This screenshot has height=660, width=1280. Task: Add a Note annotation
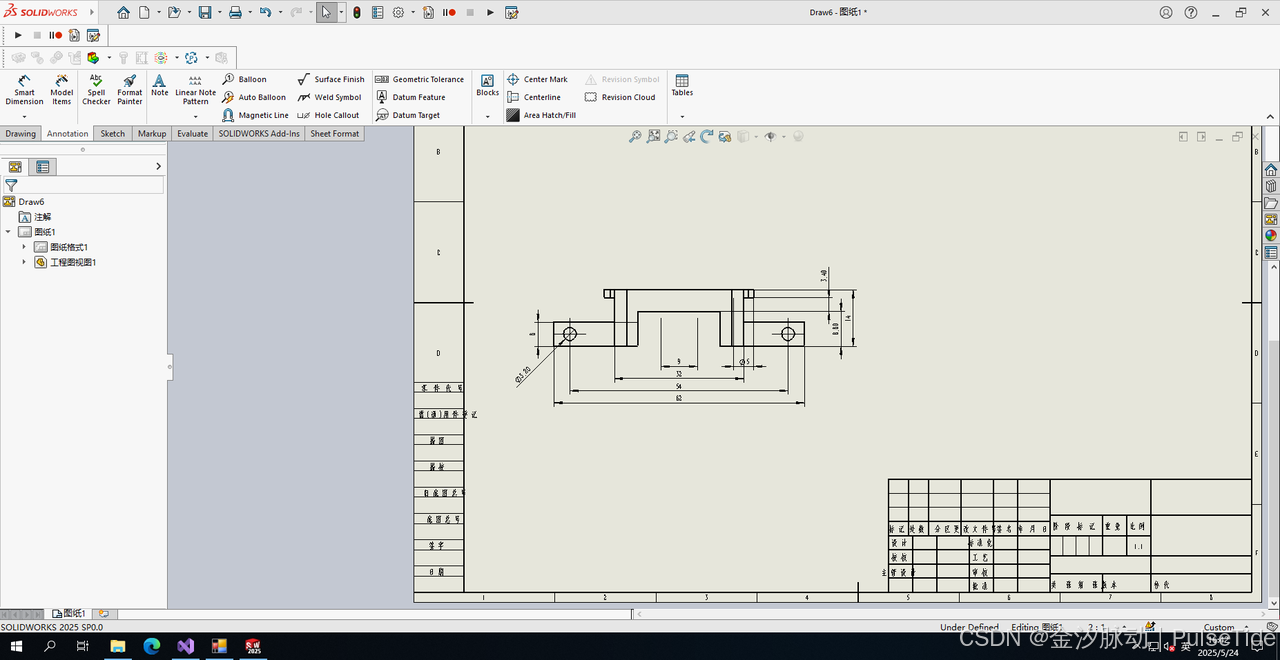[160, 85]
